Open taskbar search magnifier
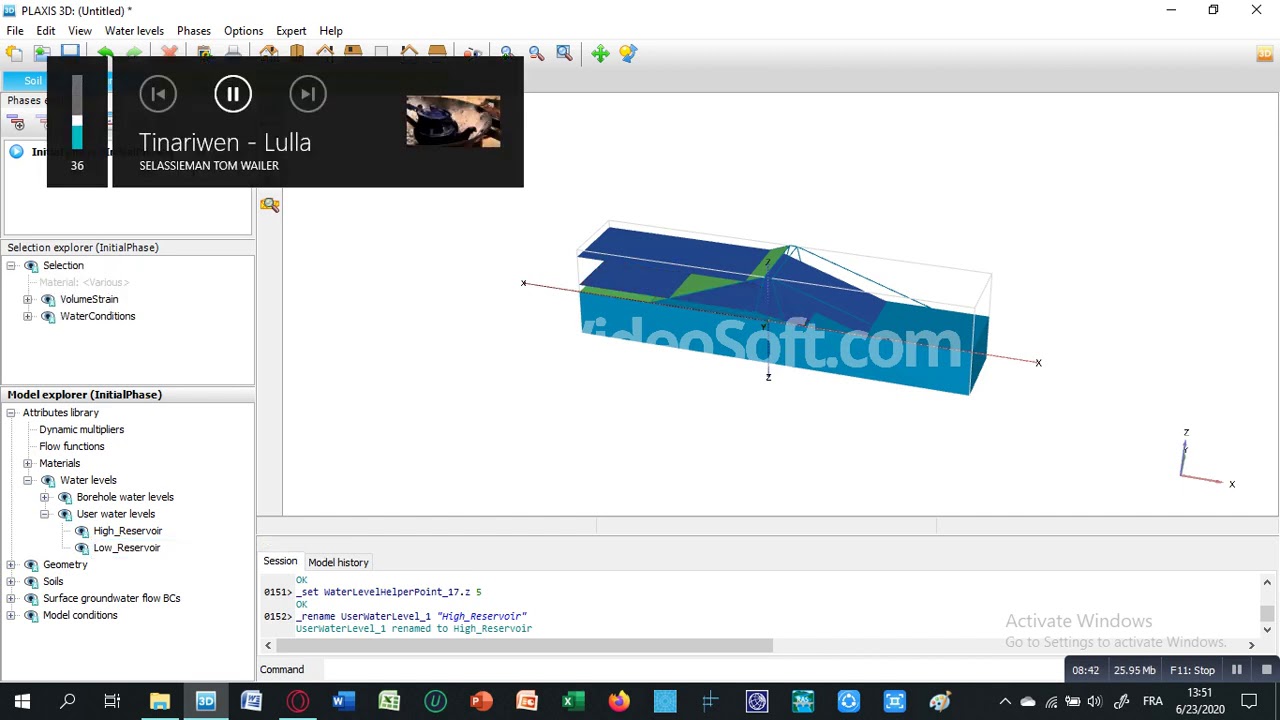 tap(68, 701)
